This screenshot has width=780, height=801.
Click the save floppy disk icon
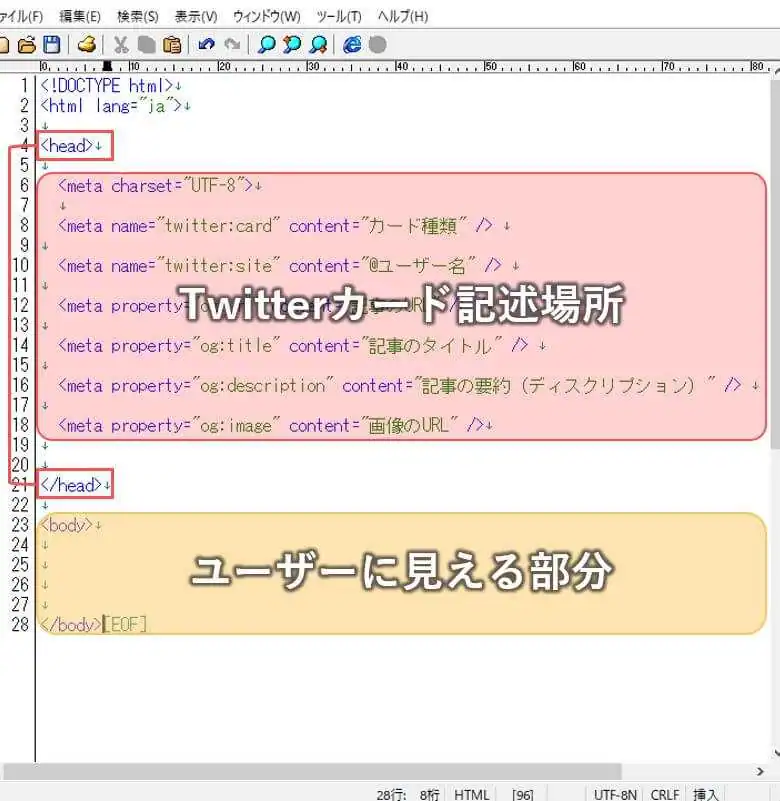pyautogui.click(x=52, y=45)
